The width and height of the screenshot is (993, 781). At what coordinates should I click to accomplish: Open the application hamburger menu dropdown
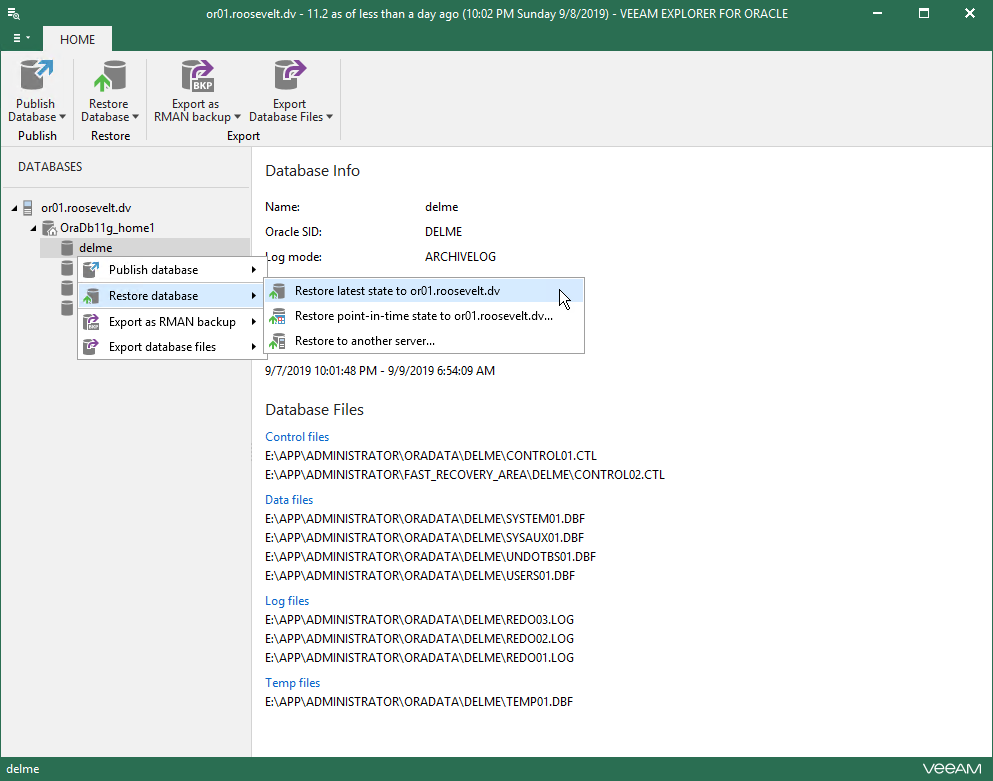20,38
